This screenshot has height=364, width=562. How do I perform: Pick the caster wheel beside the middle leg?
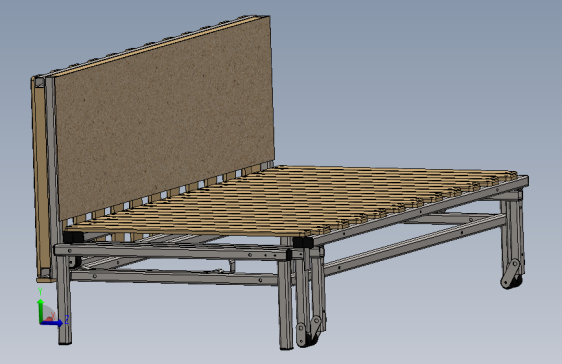(308, 331)
